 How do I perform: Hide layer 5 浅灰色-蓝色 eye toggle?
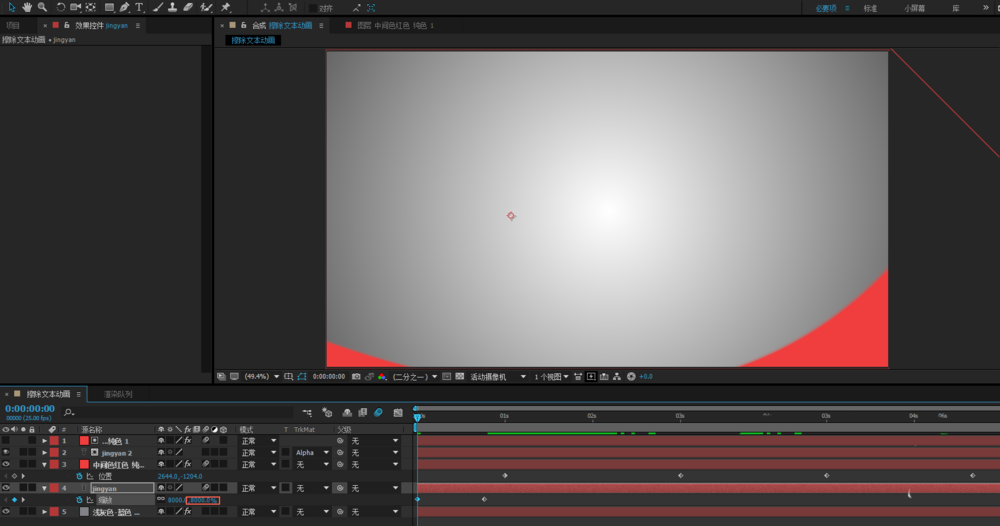click(x=6, y=511)
